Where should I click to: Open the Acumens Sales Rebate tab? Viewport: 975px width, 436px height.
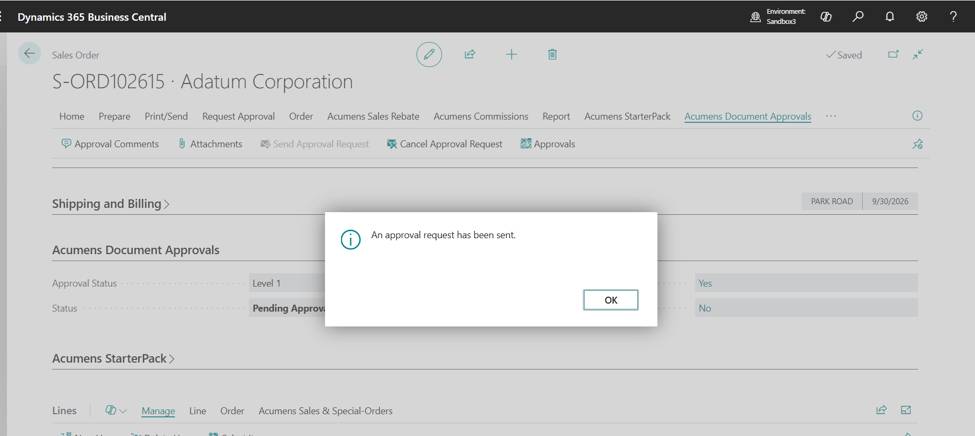(x=373, y=116)
